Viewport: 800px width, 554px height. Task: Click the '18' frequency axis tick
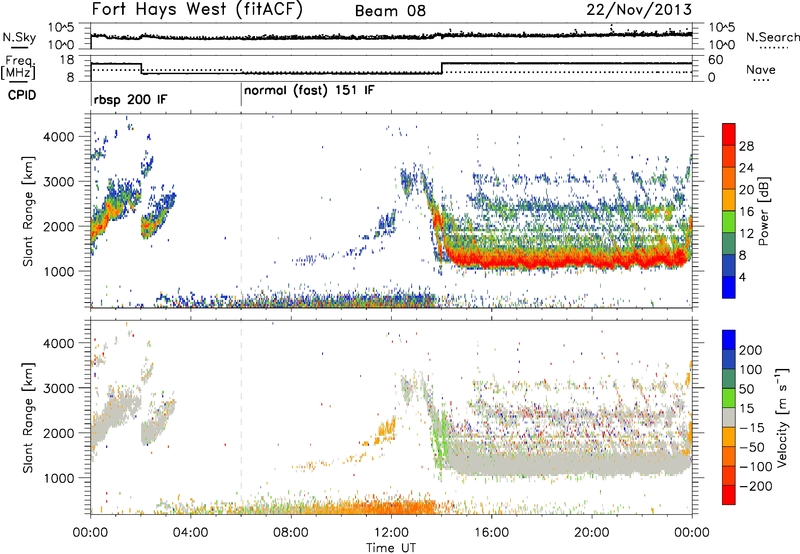click(x=67, y=60)
